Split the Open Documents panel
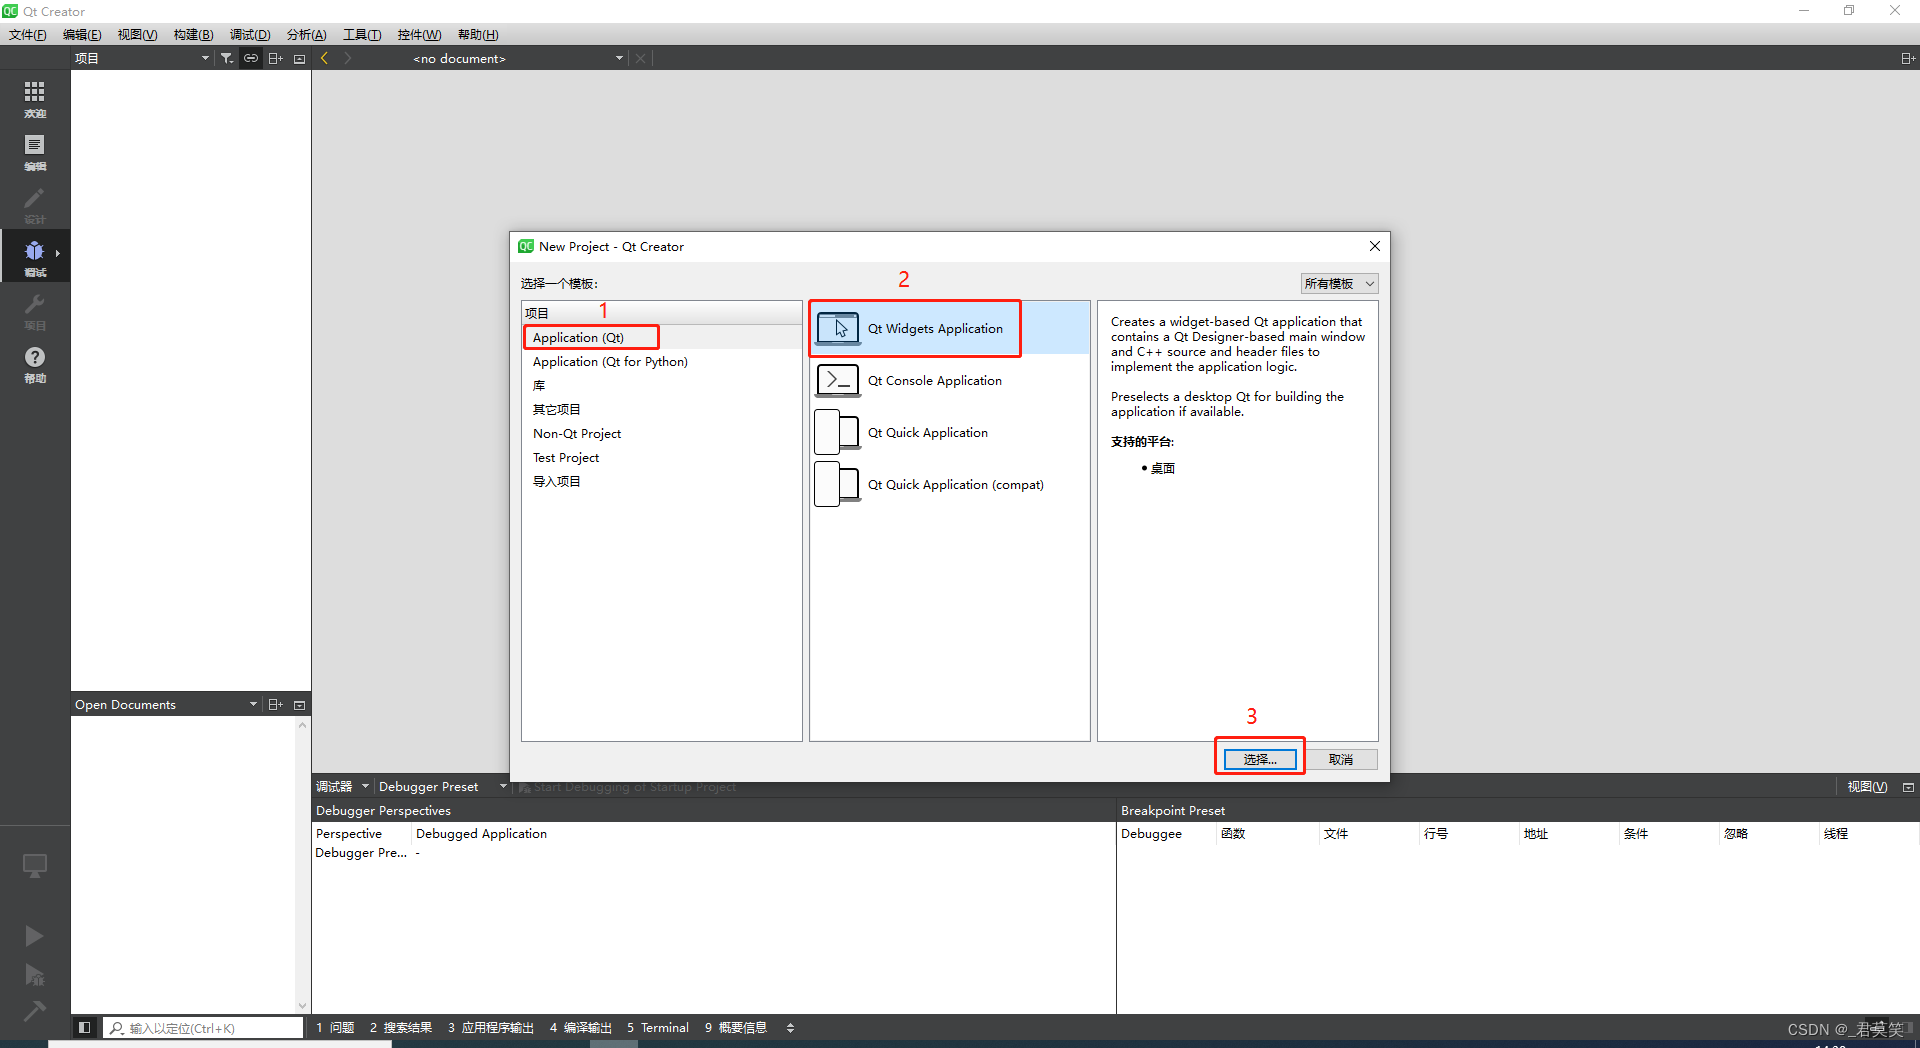 point(275,705)
